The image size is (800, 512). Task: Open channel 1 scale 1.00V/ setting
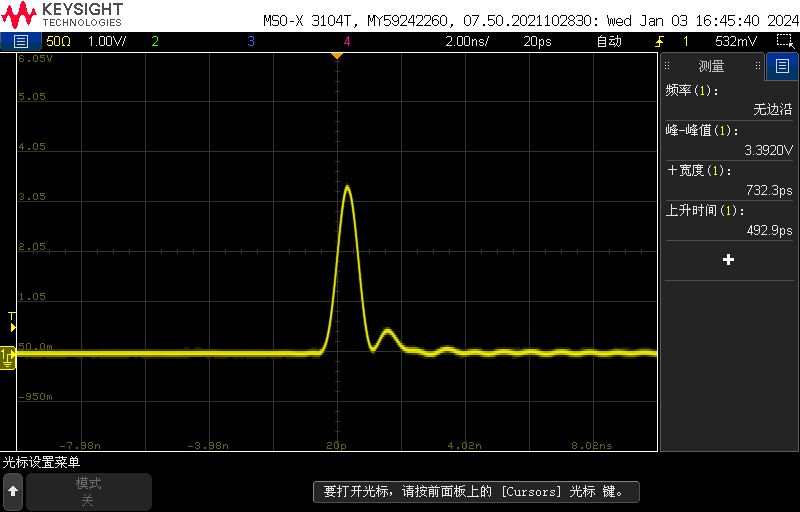[107, 41]
